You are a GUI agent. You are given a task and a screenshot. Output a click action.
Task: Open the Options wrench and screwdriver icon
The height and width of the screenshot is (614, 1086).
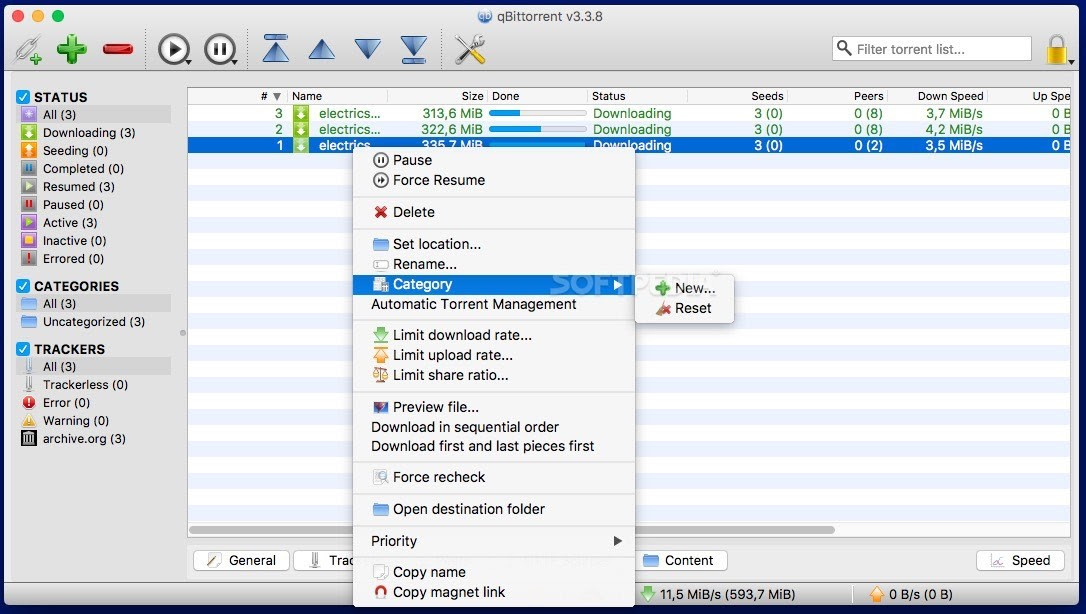470,49
